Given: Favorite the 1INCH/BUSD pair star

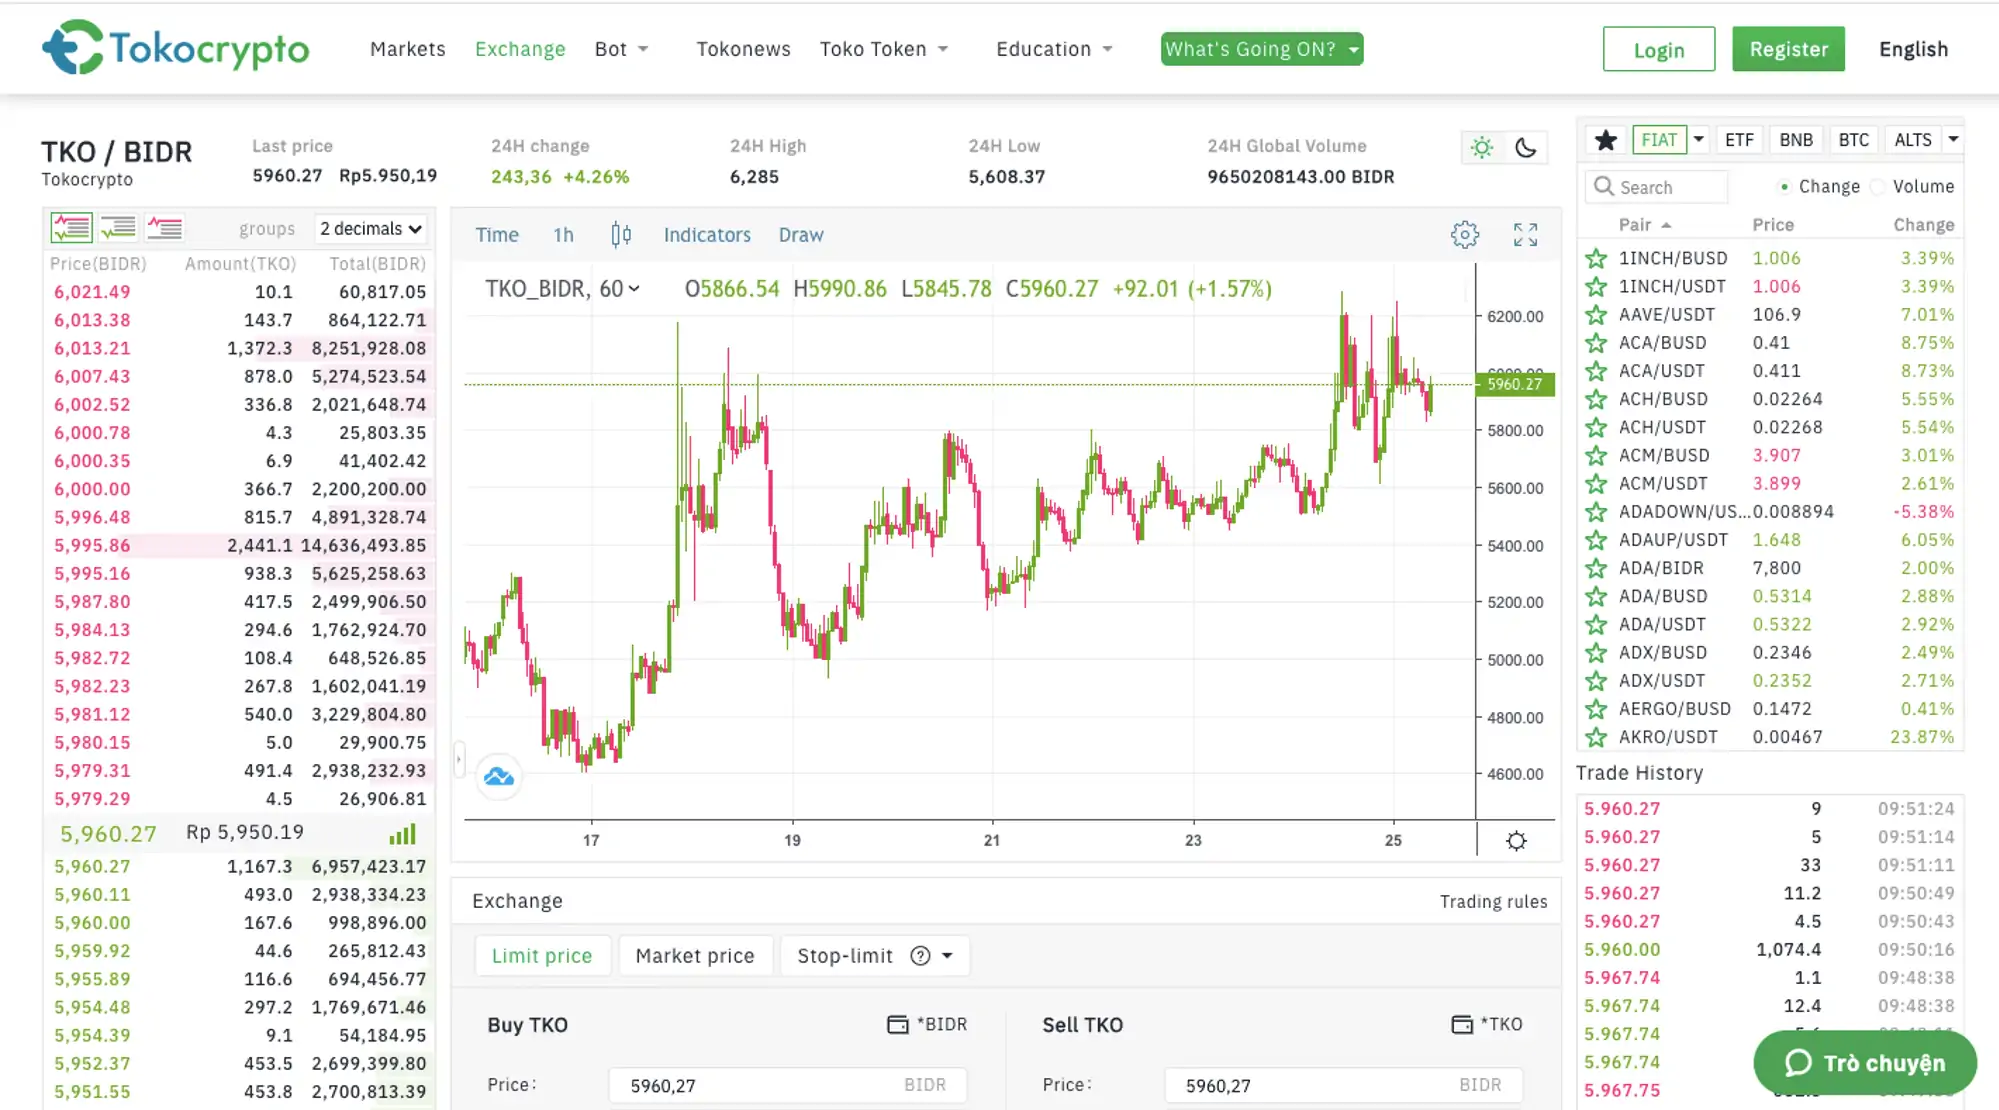Looking at the screenshot, I should [x=1596, y=258].
